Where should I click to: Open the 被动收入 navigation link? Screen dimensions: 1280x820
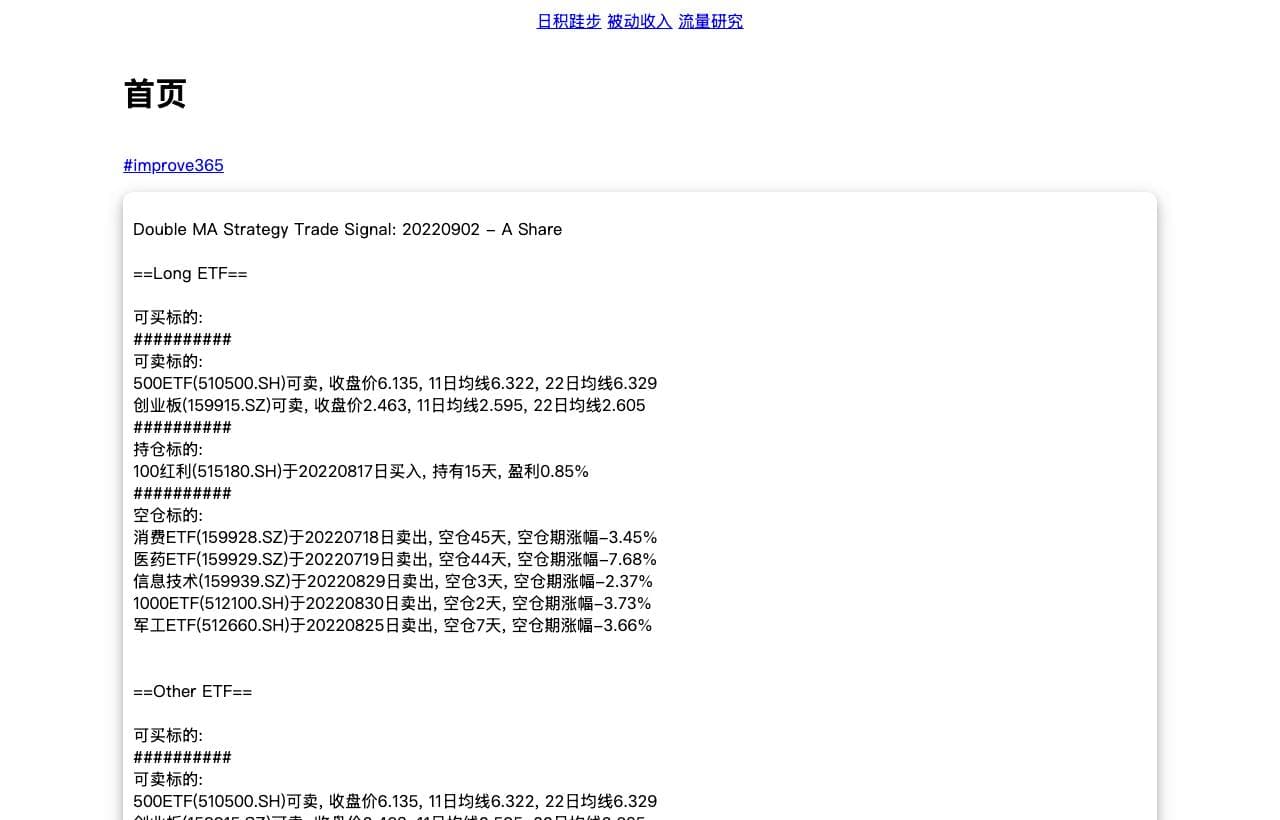[640, 21]
